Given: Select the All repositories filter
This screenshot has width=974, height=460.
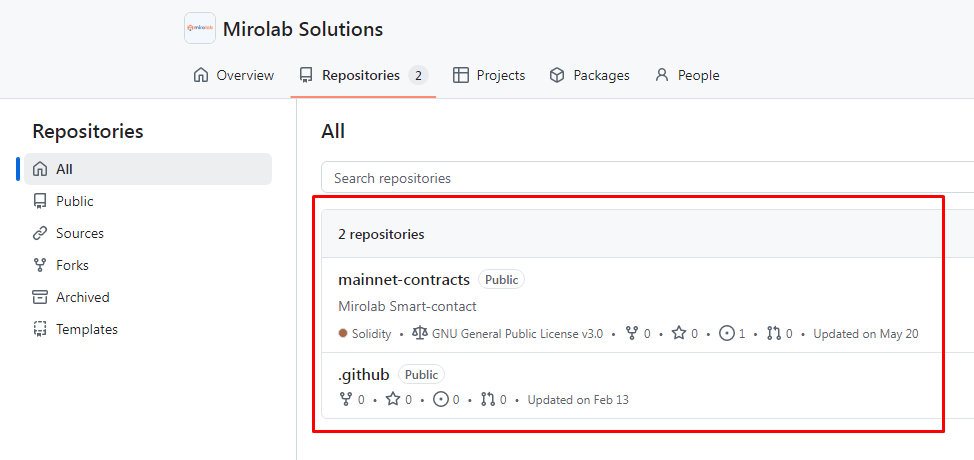Looking at the screenshot, I should point(64,169).
